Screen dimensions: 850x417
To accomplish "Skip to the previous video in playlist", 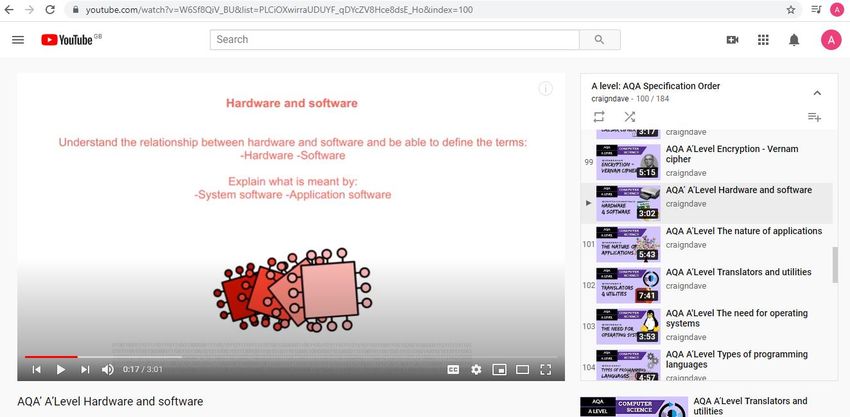I will pyautogui.click(x=36, y=369).
